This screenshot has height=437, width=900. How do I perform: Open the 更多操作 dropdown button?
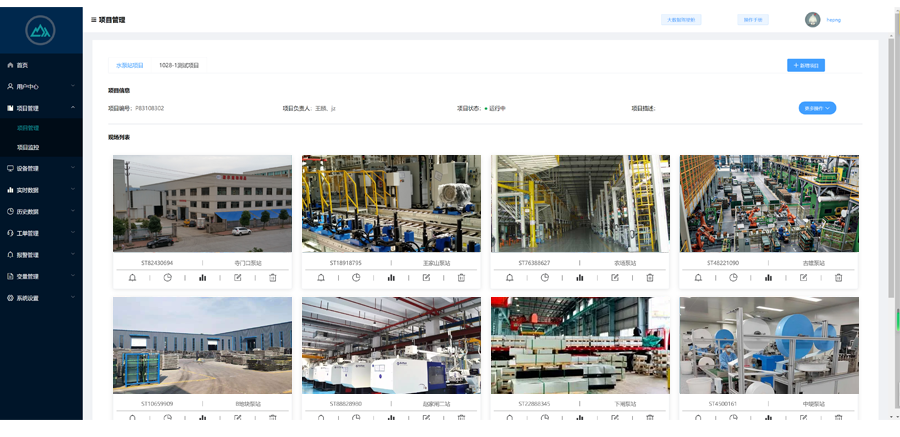[x=817, y=108]
